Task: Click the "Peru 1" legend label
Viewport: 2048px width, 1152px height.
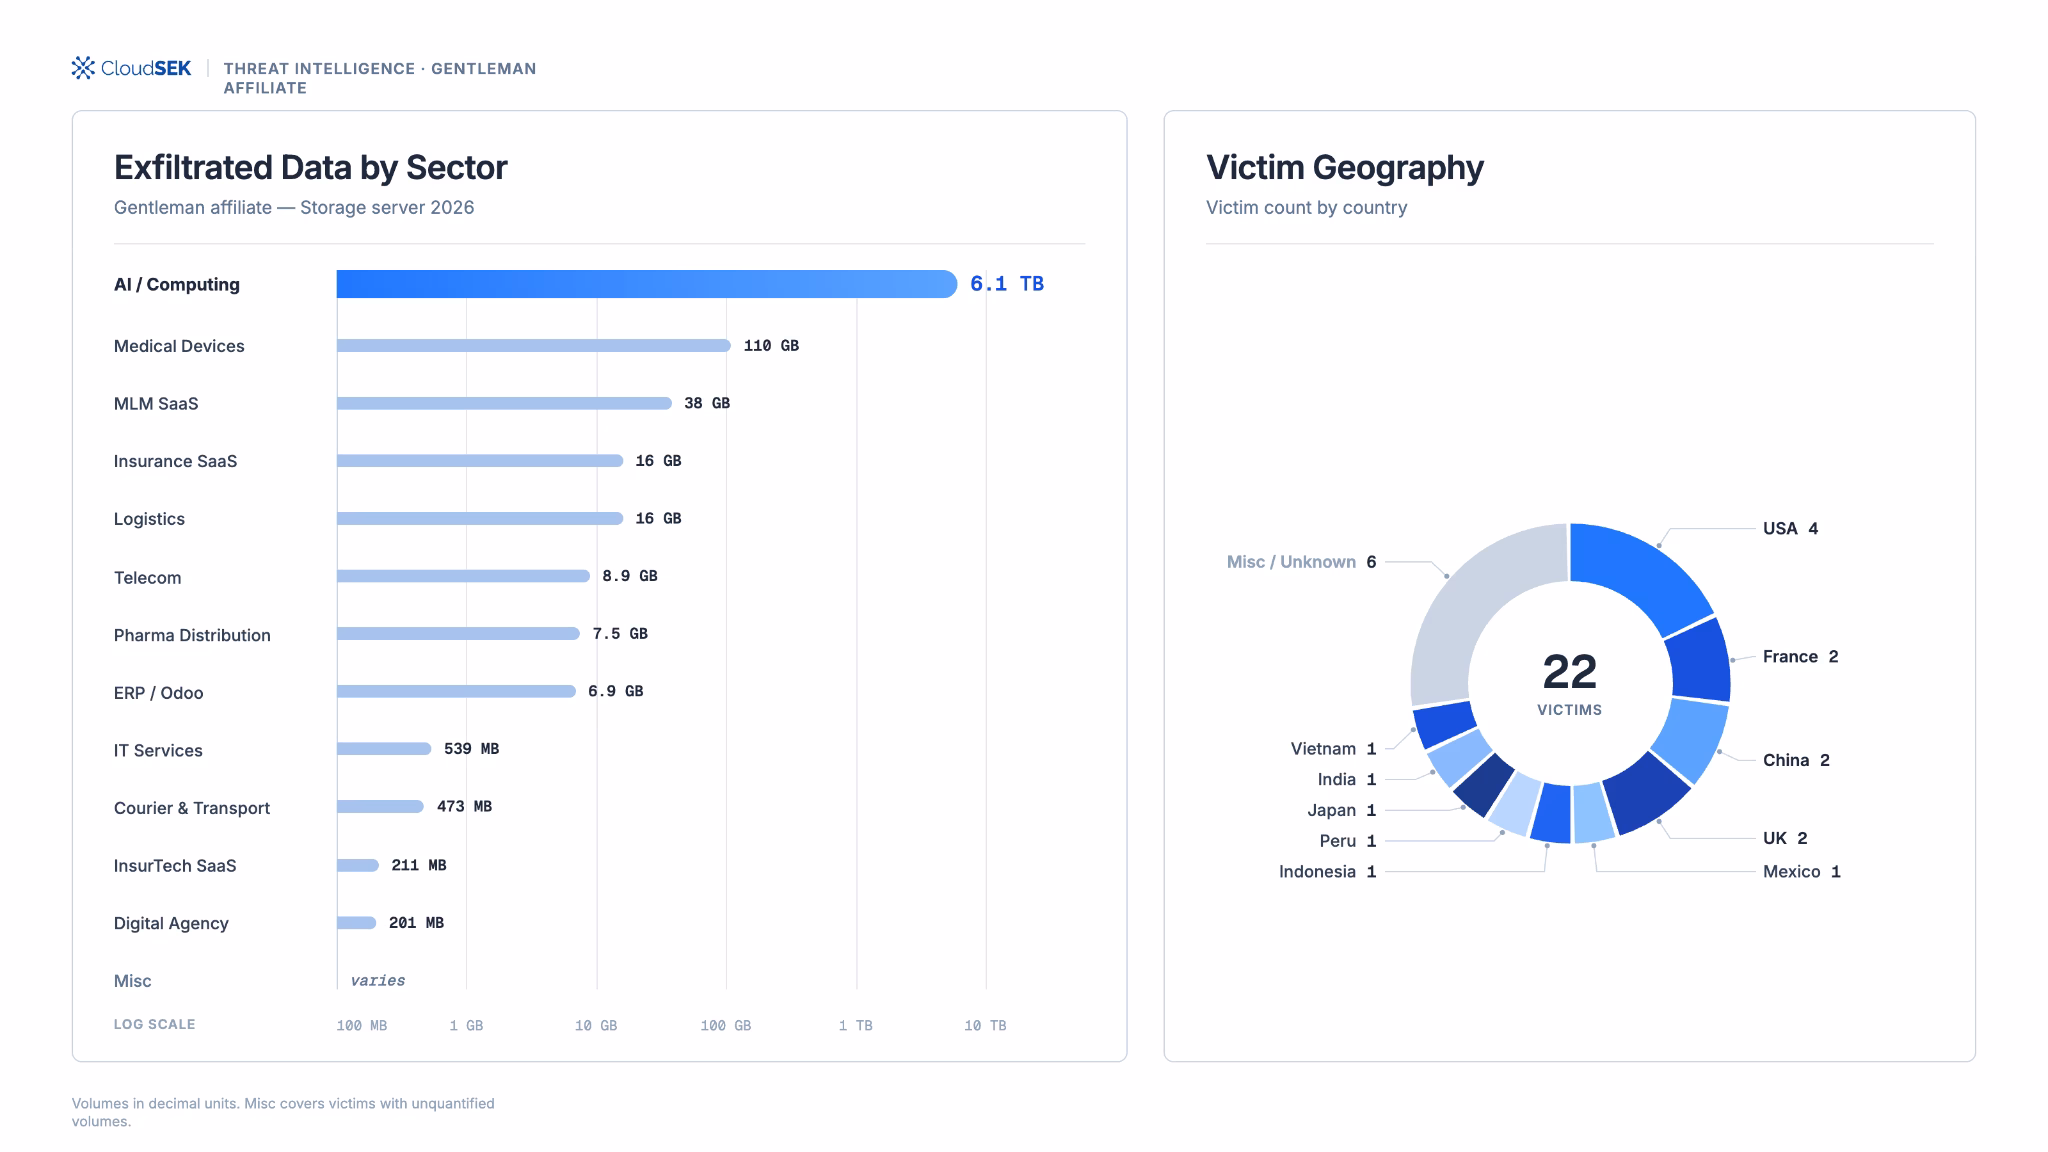Action: 1348,841
